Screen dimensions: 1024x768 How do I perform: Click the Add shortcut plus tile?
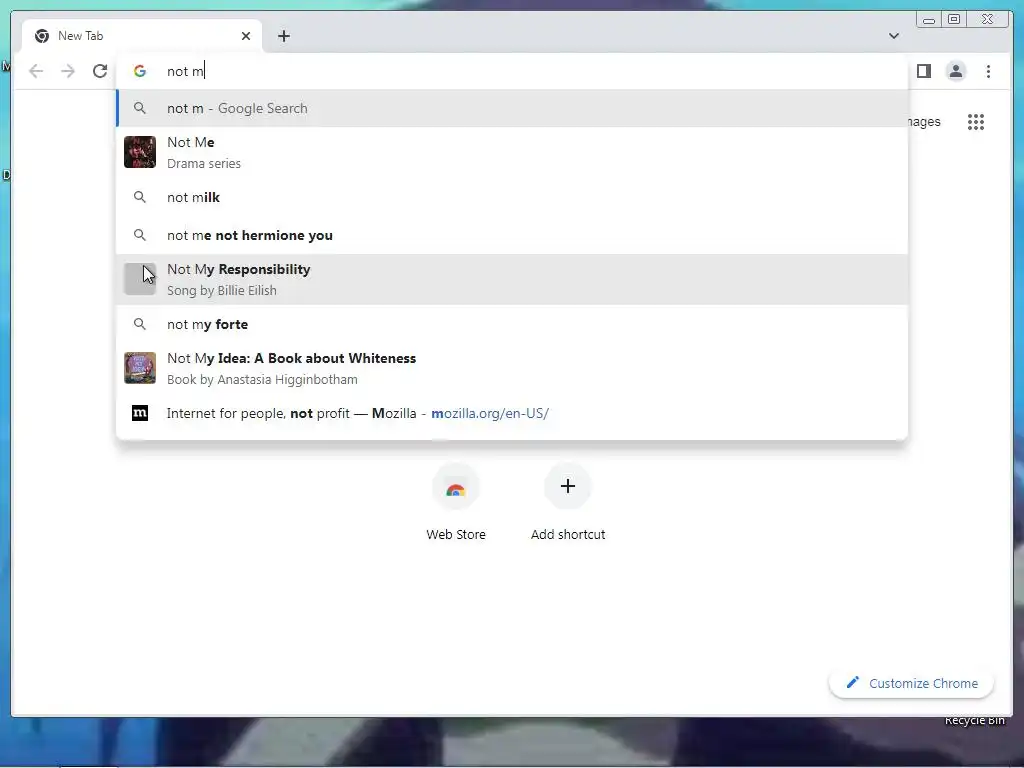click(x=568, y=487)
